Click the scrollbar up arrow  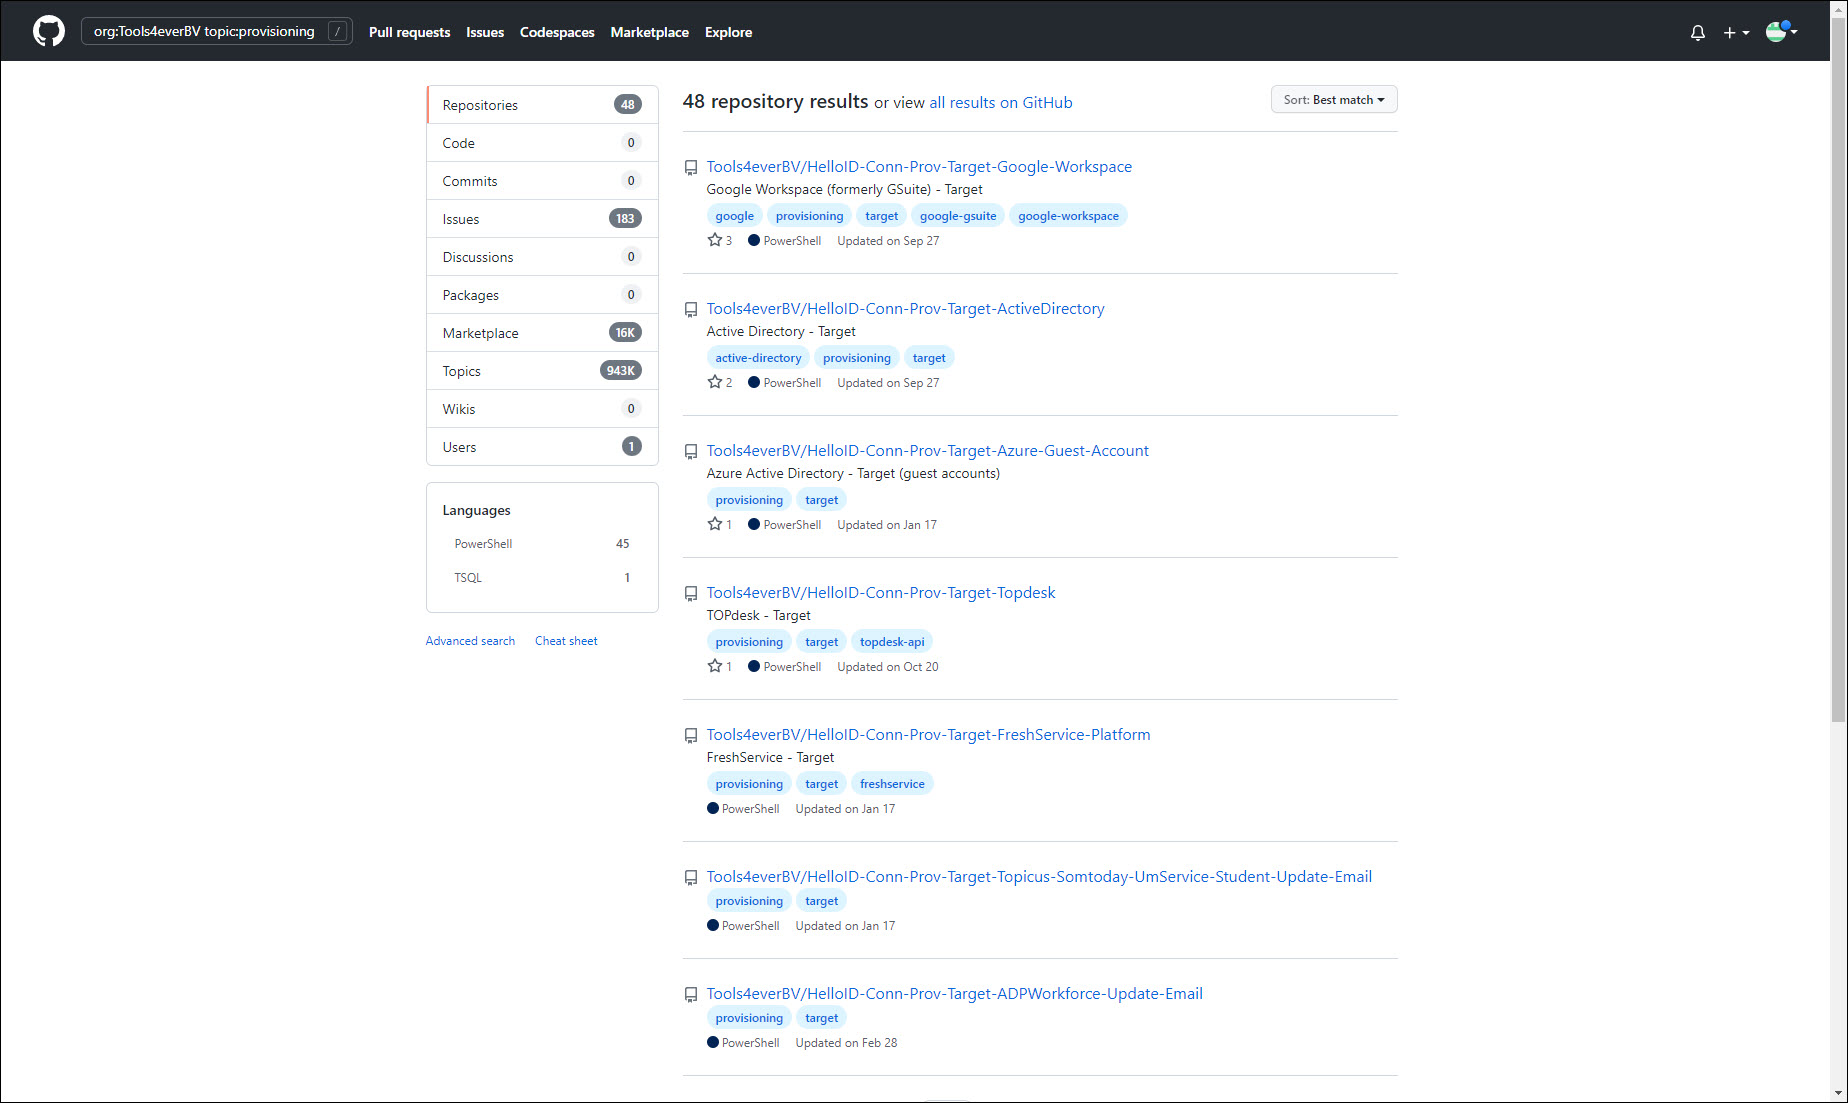click(1838, 8)
